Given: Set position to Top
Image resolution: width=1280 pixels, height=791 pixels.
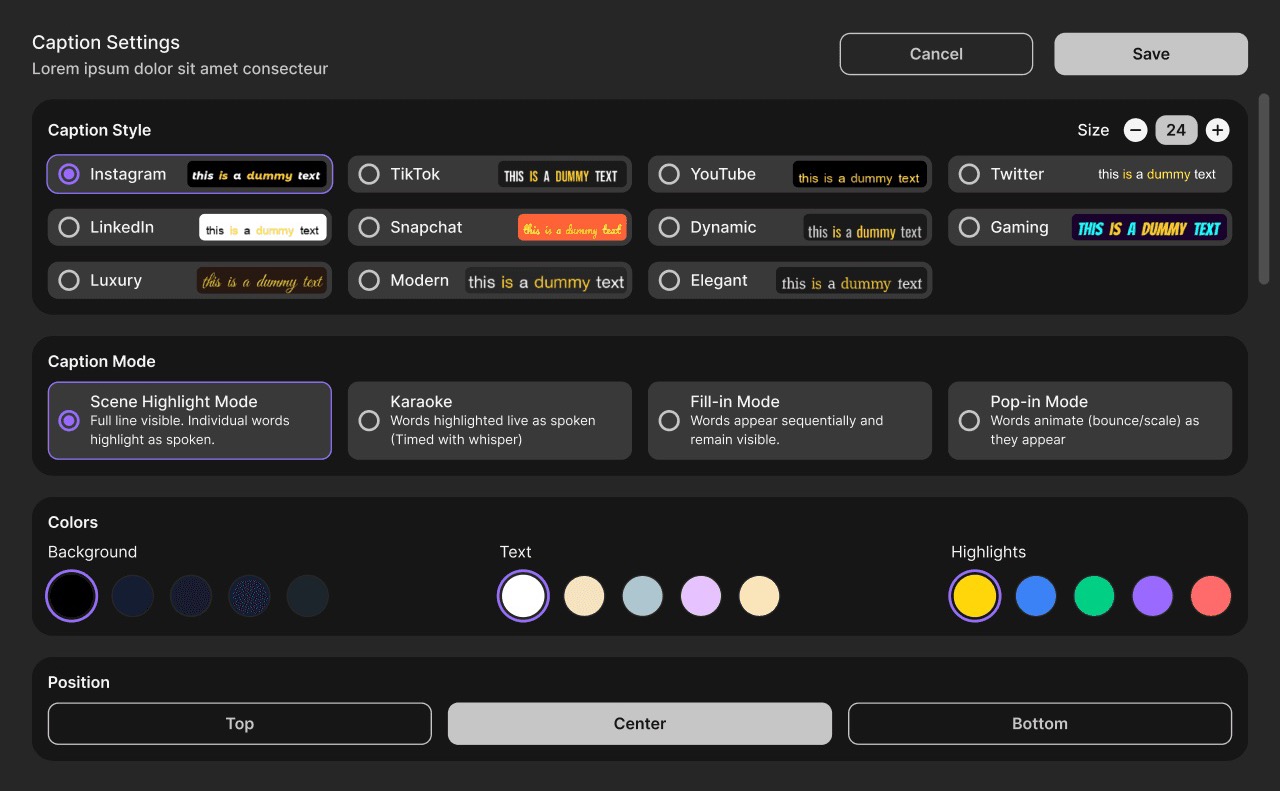Looking at the screenshot, I should [x=240, y=724].
